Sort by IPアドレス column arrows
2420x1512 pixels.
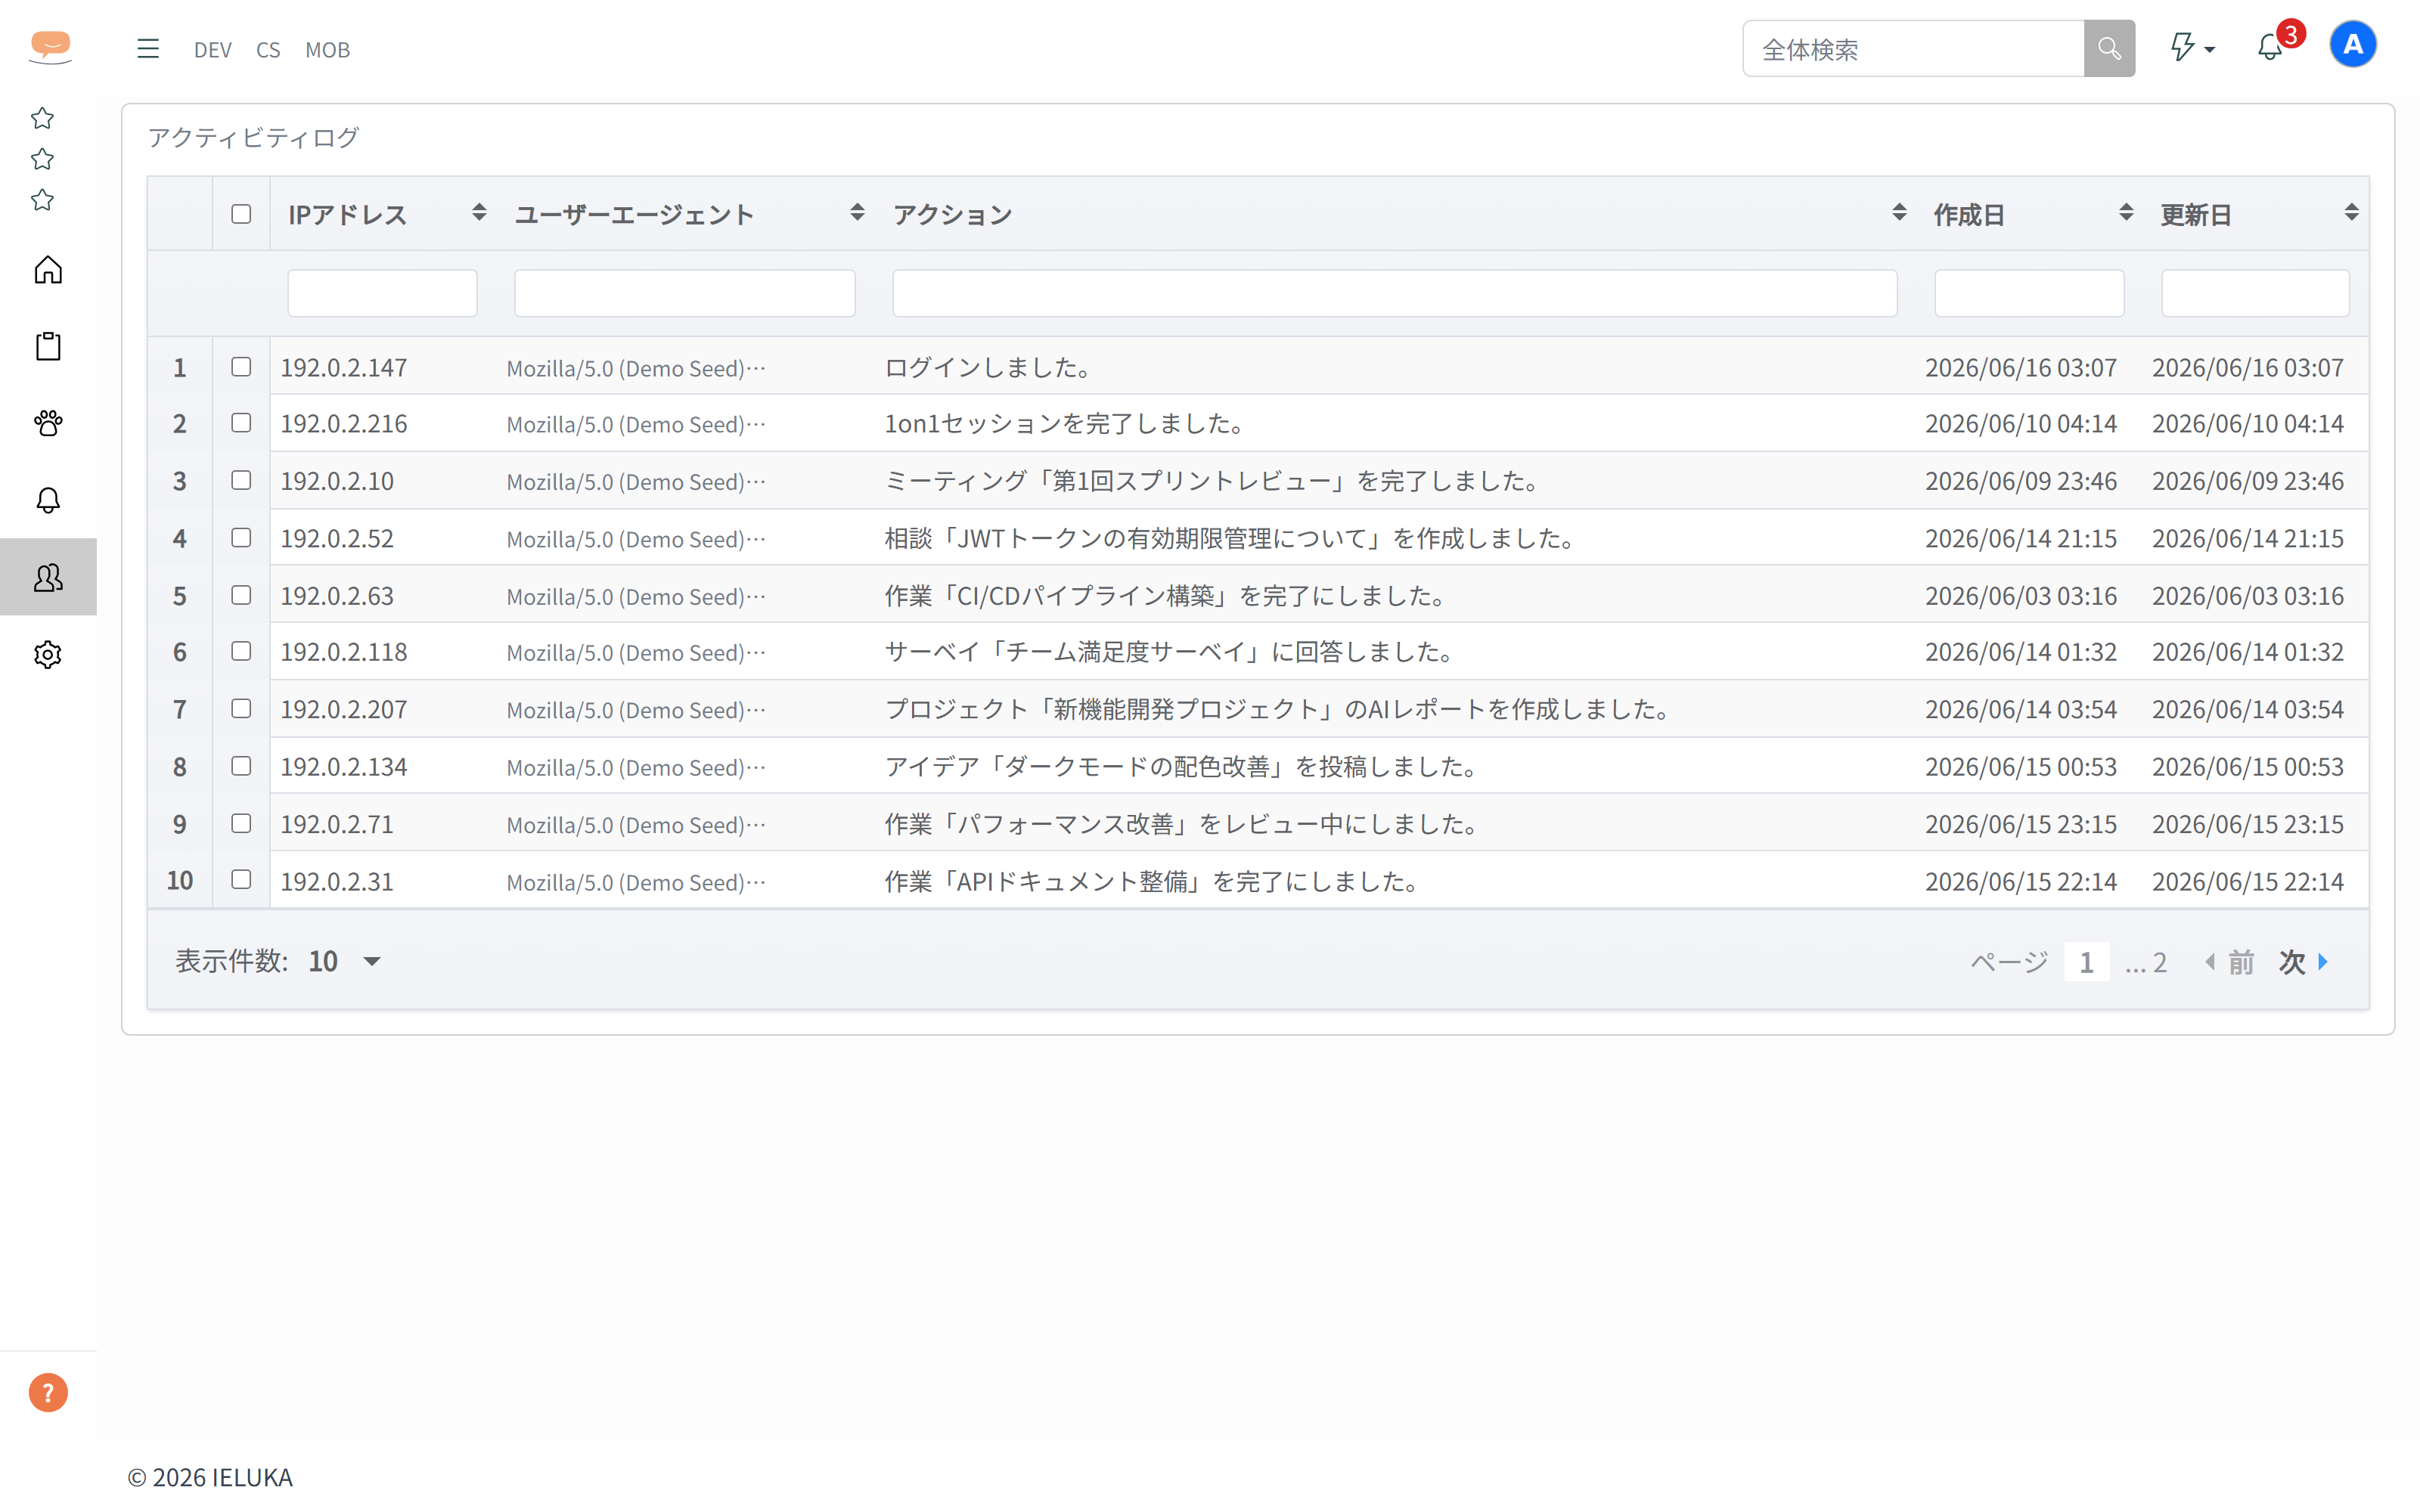tap(479, 212)
